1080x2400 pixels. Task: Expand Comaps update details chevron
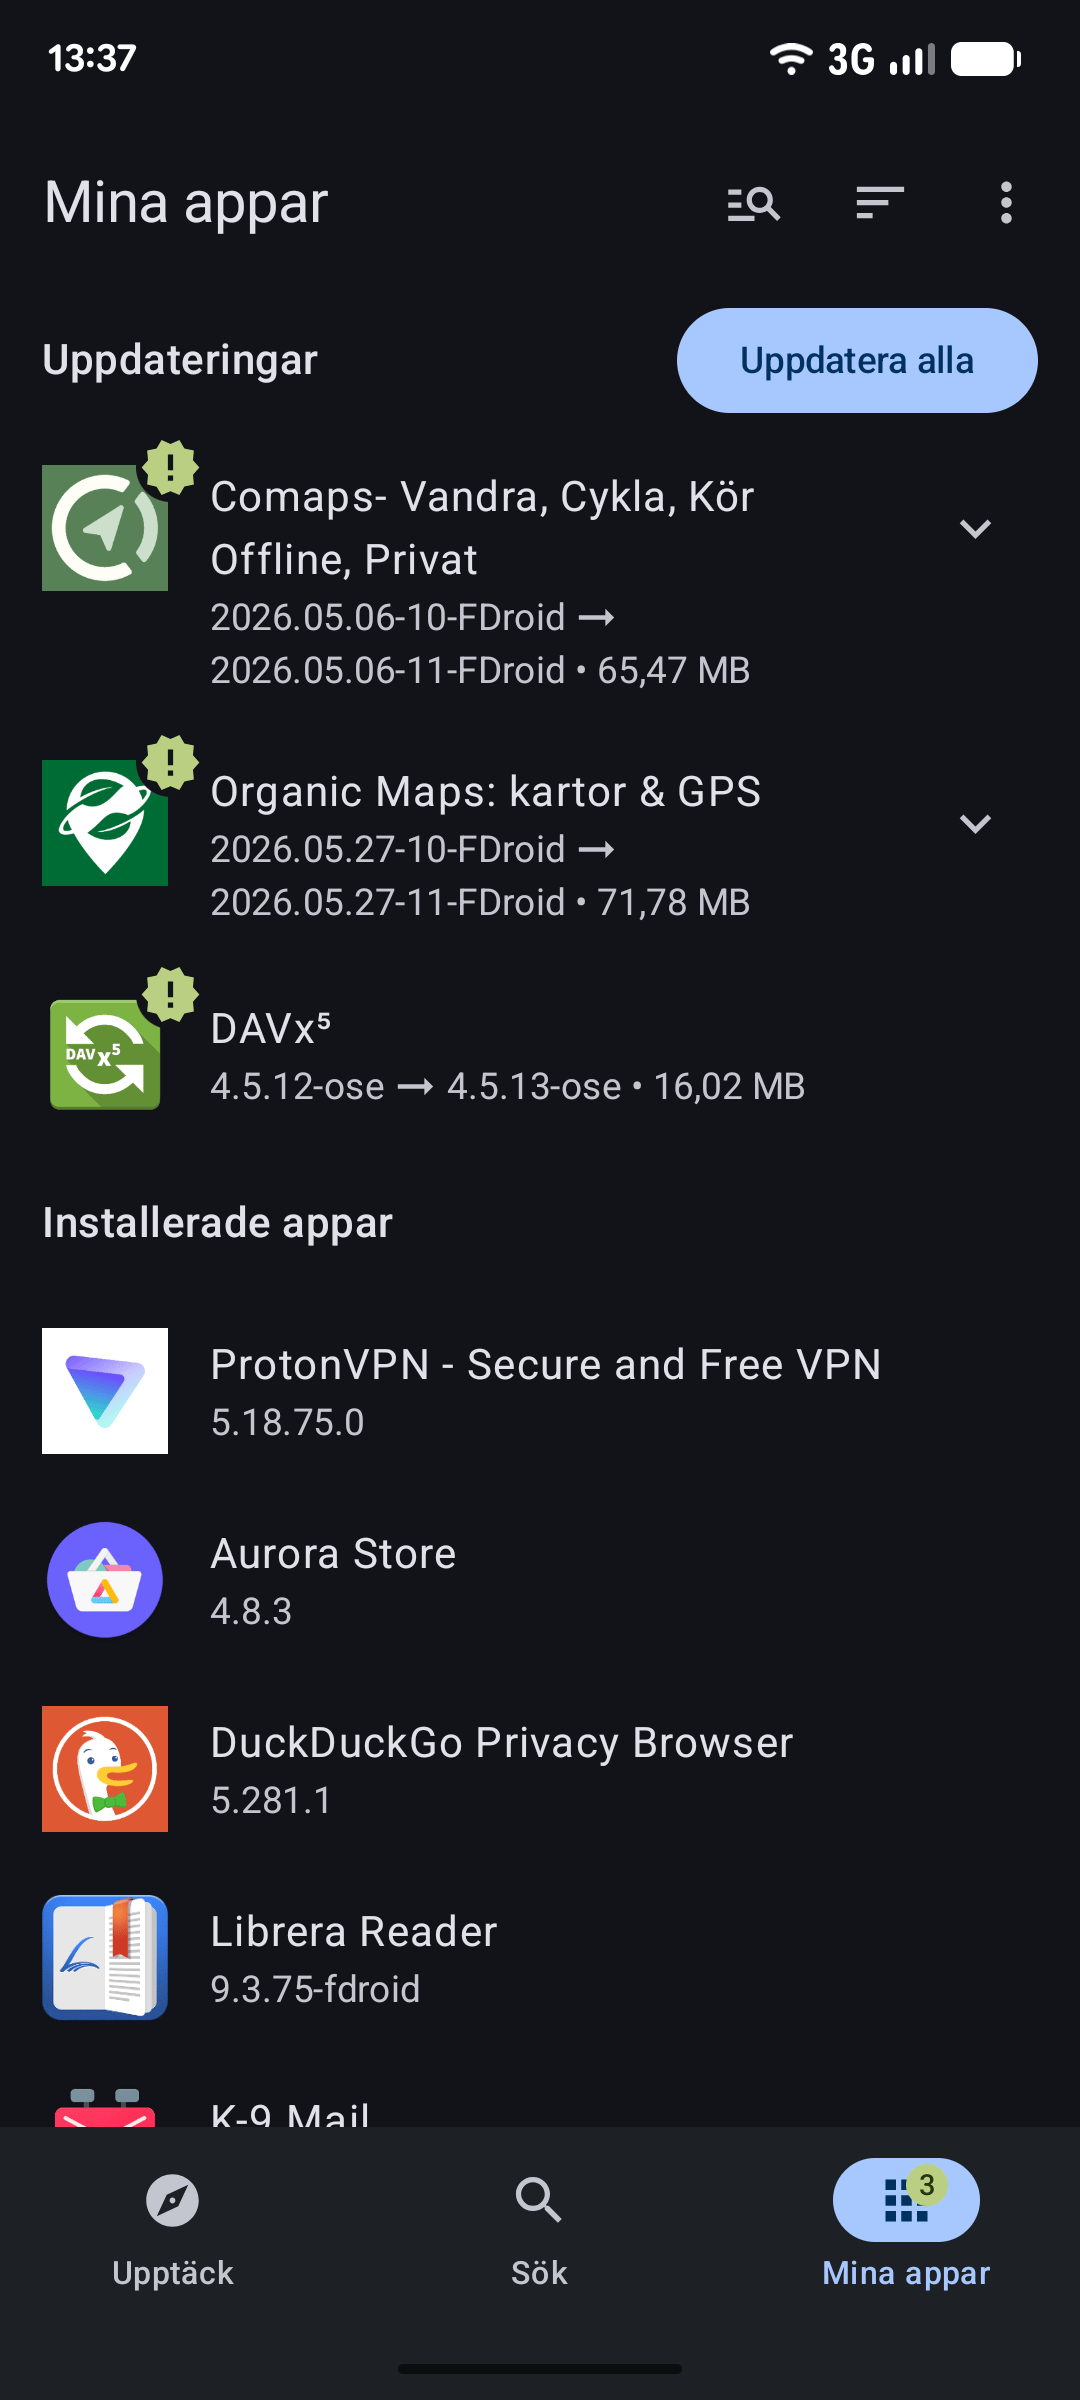point(975,528)
